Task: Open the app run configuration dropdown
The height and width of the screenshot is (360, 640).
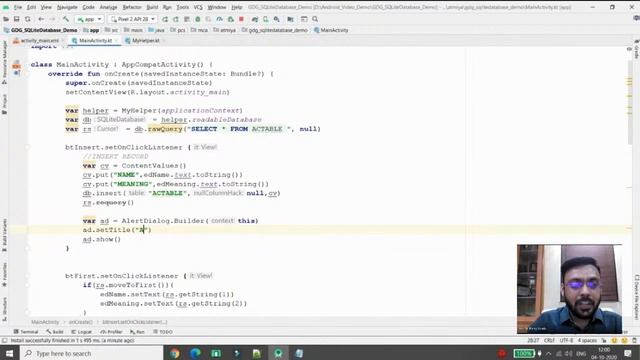Action: click(89, 19)
